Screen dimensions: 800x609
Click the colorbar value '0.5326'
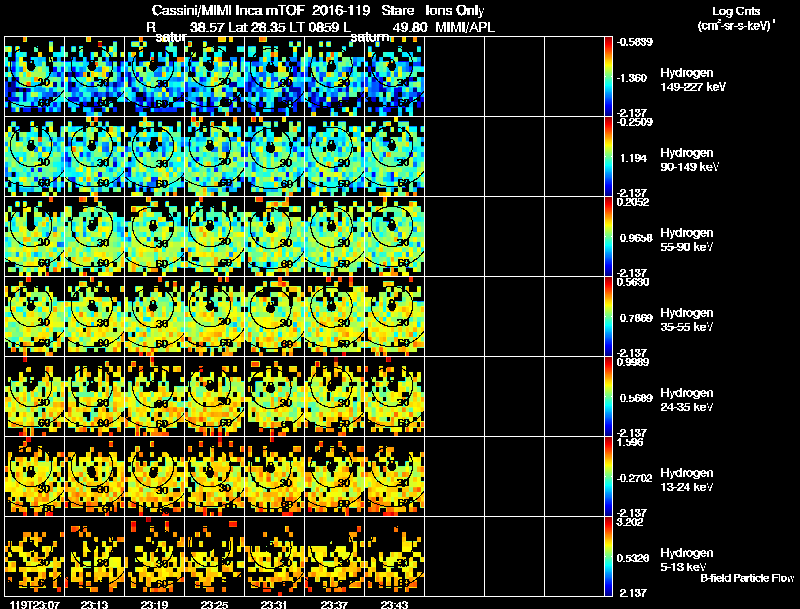633,559
